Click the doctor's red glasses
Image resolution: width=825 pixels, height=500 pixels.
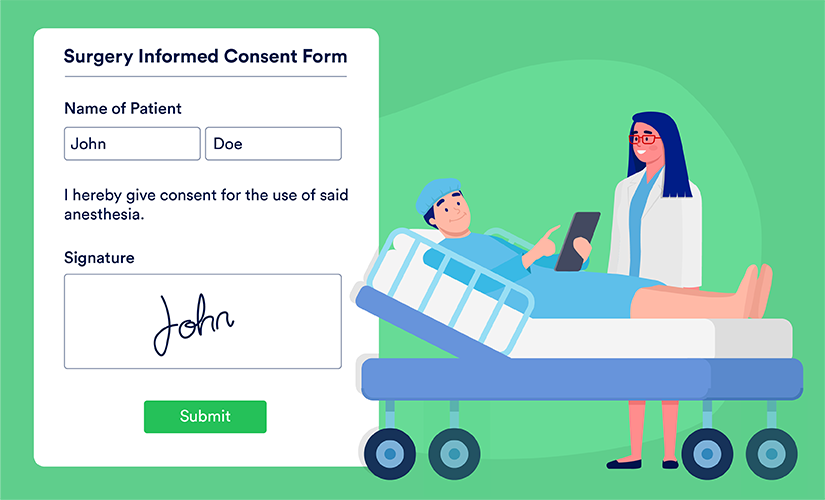644,139
